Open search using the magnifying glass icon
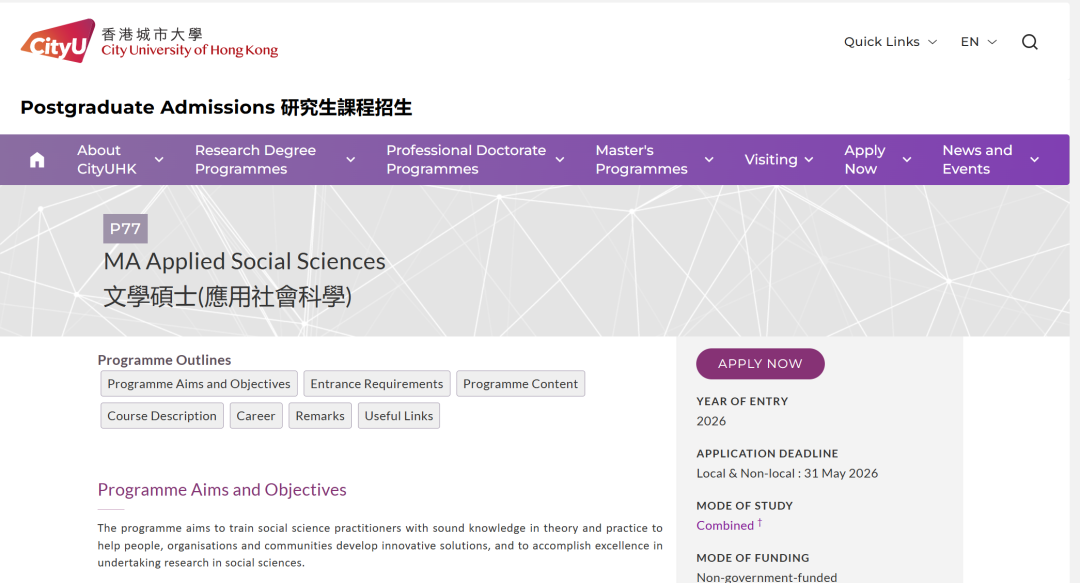The height and width of the screenshot is (583, 1080). coord(1029,41)
